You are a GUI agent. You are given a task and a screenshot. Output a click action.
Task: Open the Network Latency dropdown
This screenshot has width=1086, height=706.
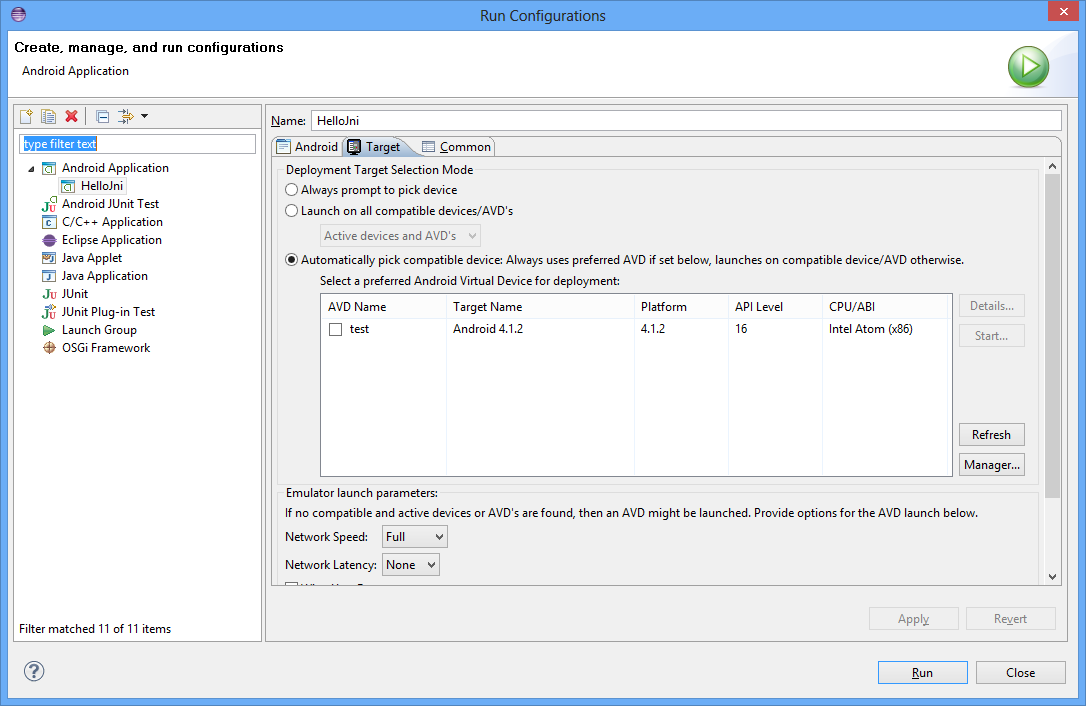point(411,565)
